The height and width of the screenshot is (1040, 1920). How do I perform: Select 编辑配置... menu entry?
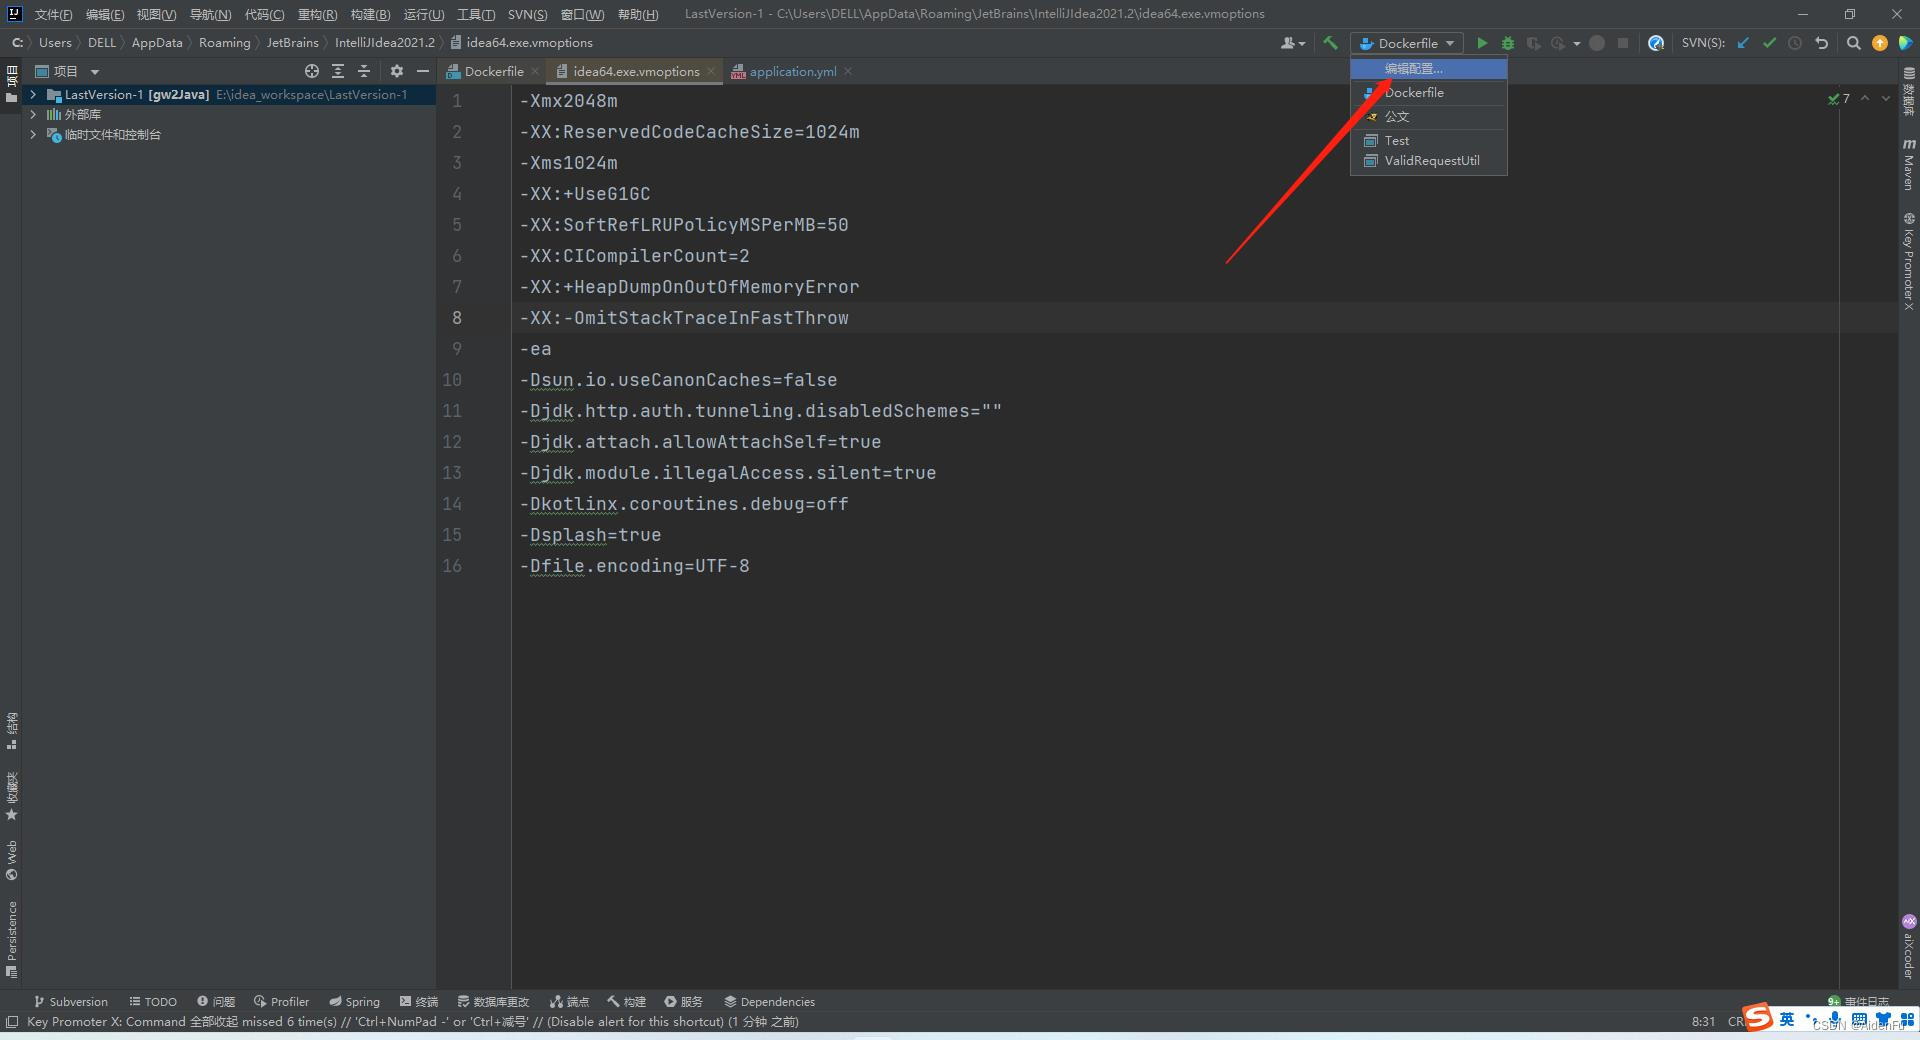(x=1429, y=68)
